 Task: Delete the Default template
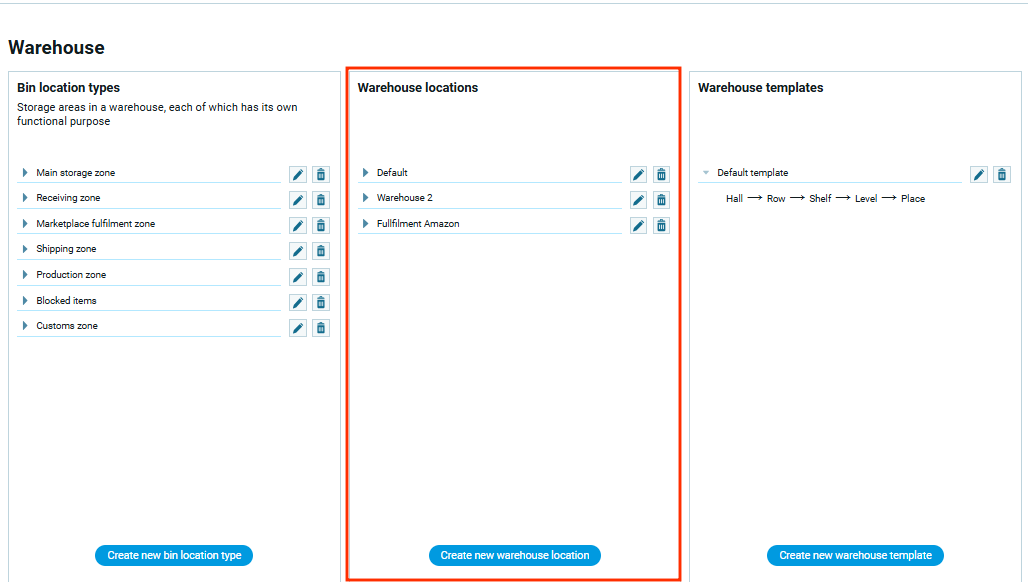point(1002,174)
